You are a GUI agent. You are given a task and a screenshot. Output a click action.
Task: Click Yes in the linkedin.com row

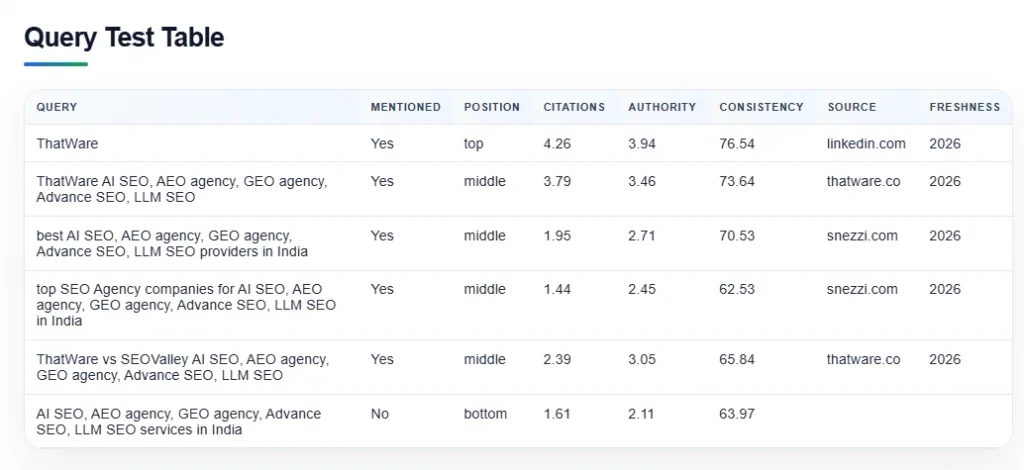click(382, 144)
